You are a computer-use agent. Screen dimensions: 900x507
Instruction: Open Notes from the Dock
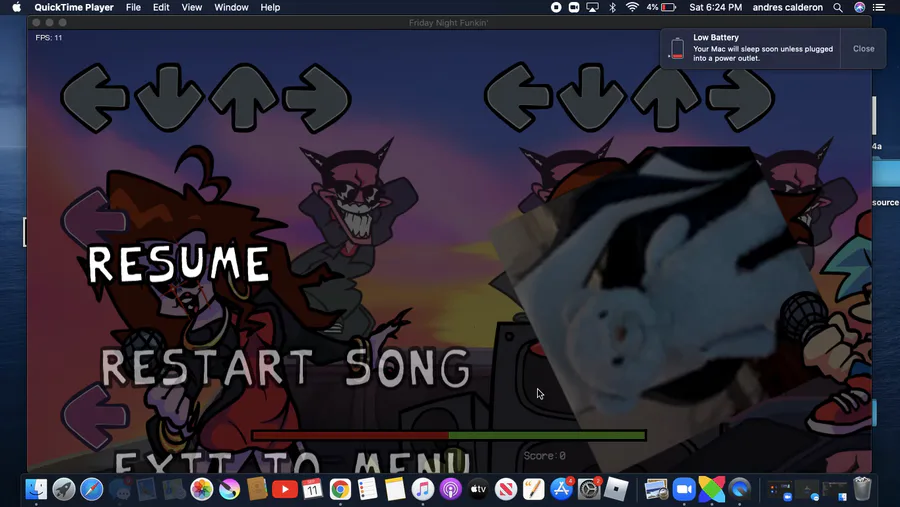395,489
